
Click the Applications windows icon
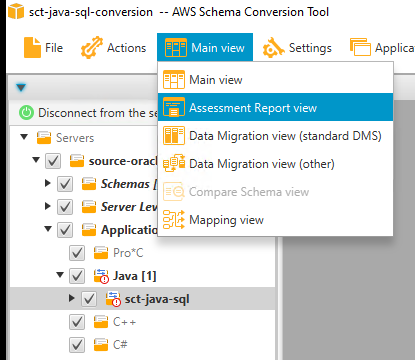(360, 47)
